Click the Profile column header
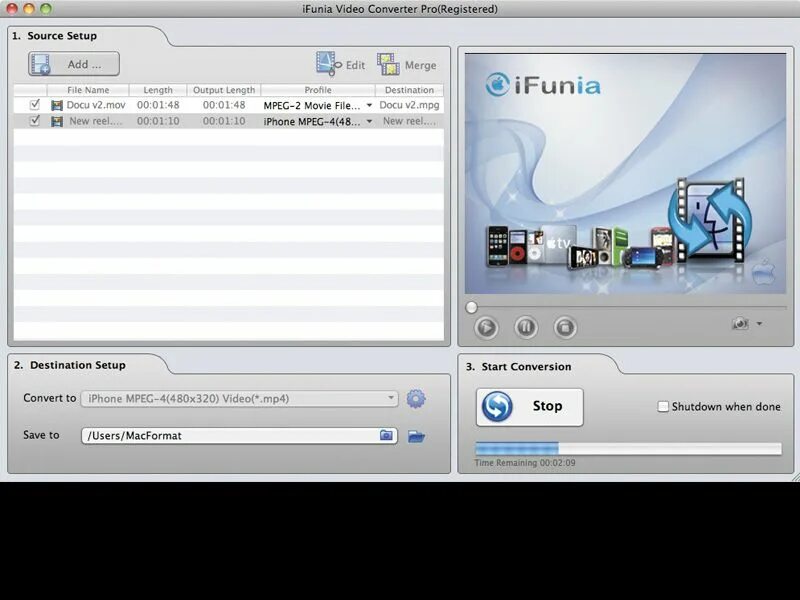Image resolution: width=800 pixels, height=600 pixels. (318, 90)
